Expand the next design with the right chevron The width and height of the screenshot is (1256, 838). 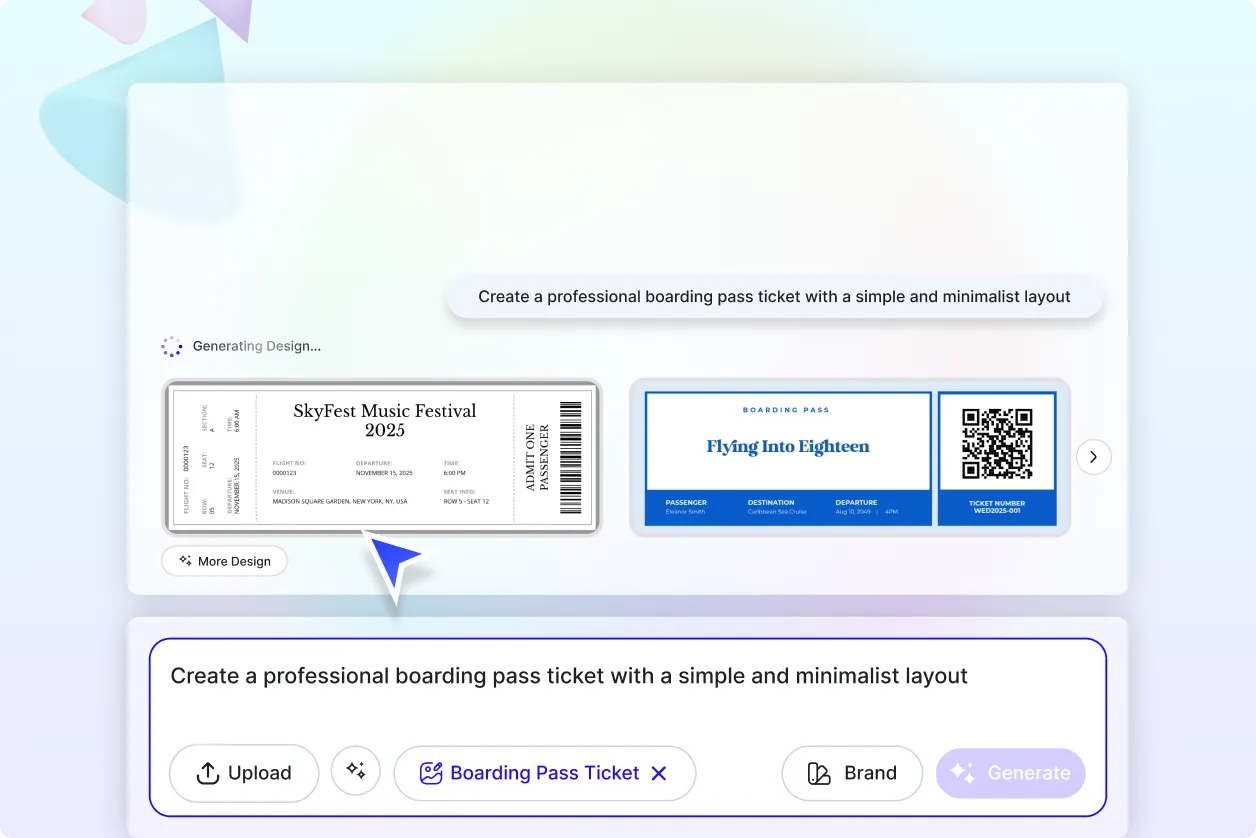(x=1093, y=456)
